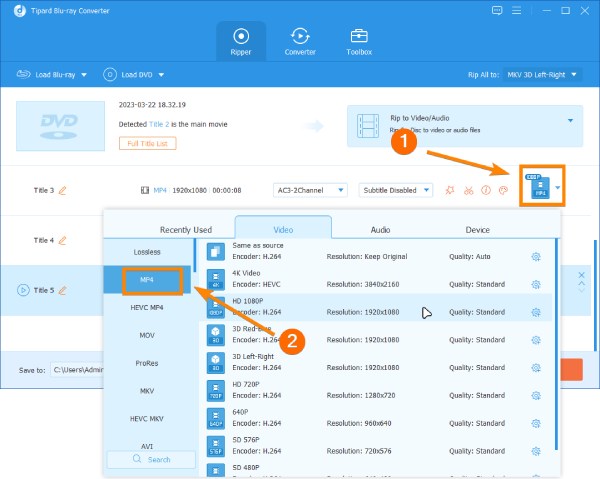Open the Toolbox tab
The image size is (600, 479).
coord(359,41)
